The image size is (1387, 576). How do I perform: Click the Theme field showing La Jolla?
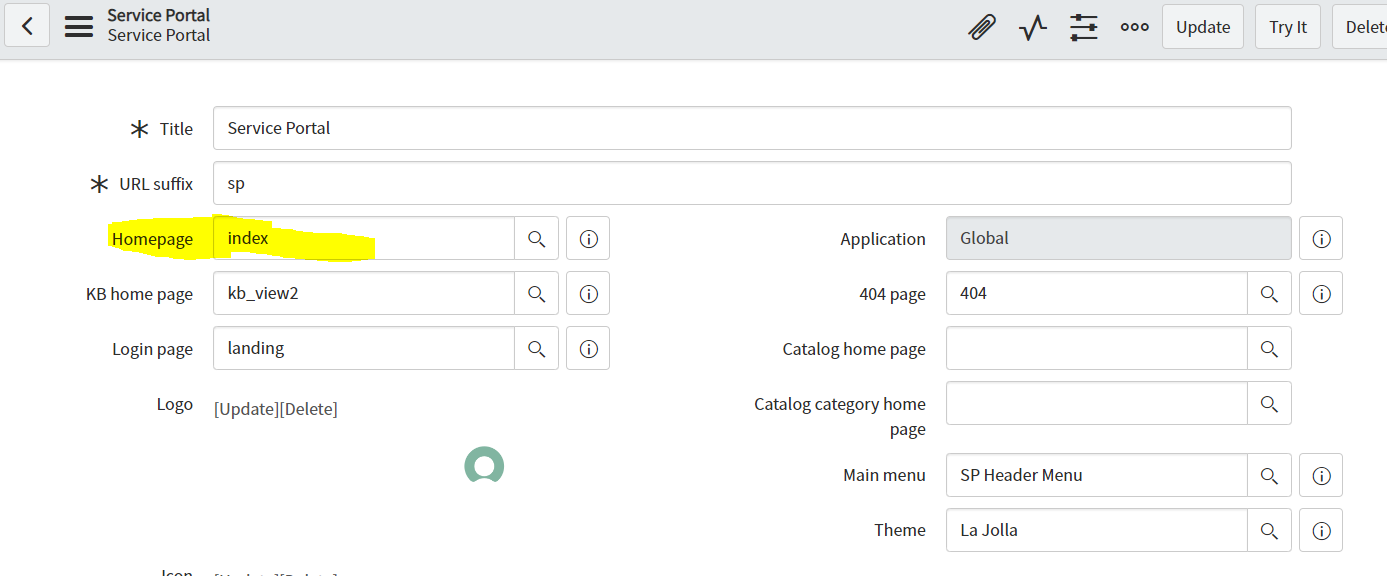pos(1097,530)
